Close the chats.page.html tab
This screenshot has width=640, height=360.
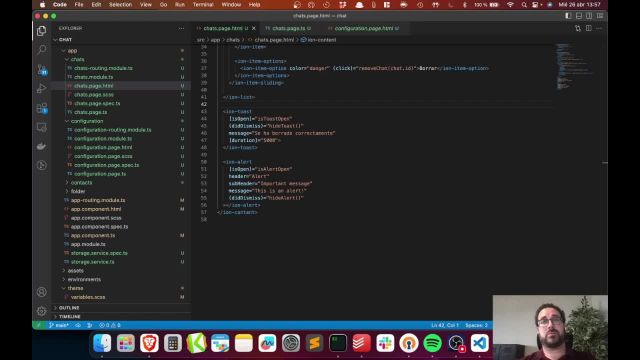(x=254, y=28)
